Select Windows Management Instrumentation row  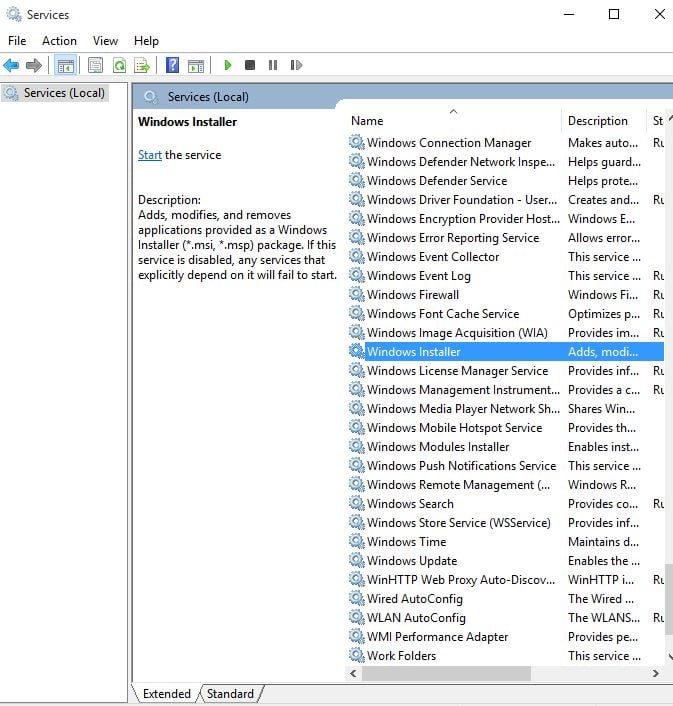[505, 389]
